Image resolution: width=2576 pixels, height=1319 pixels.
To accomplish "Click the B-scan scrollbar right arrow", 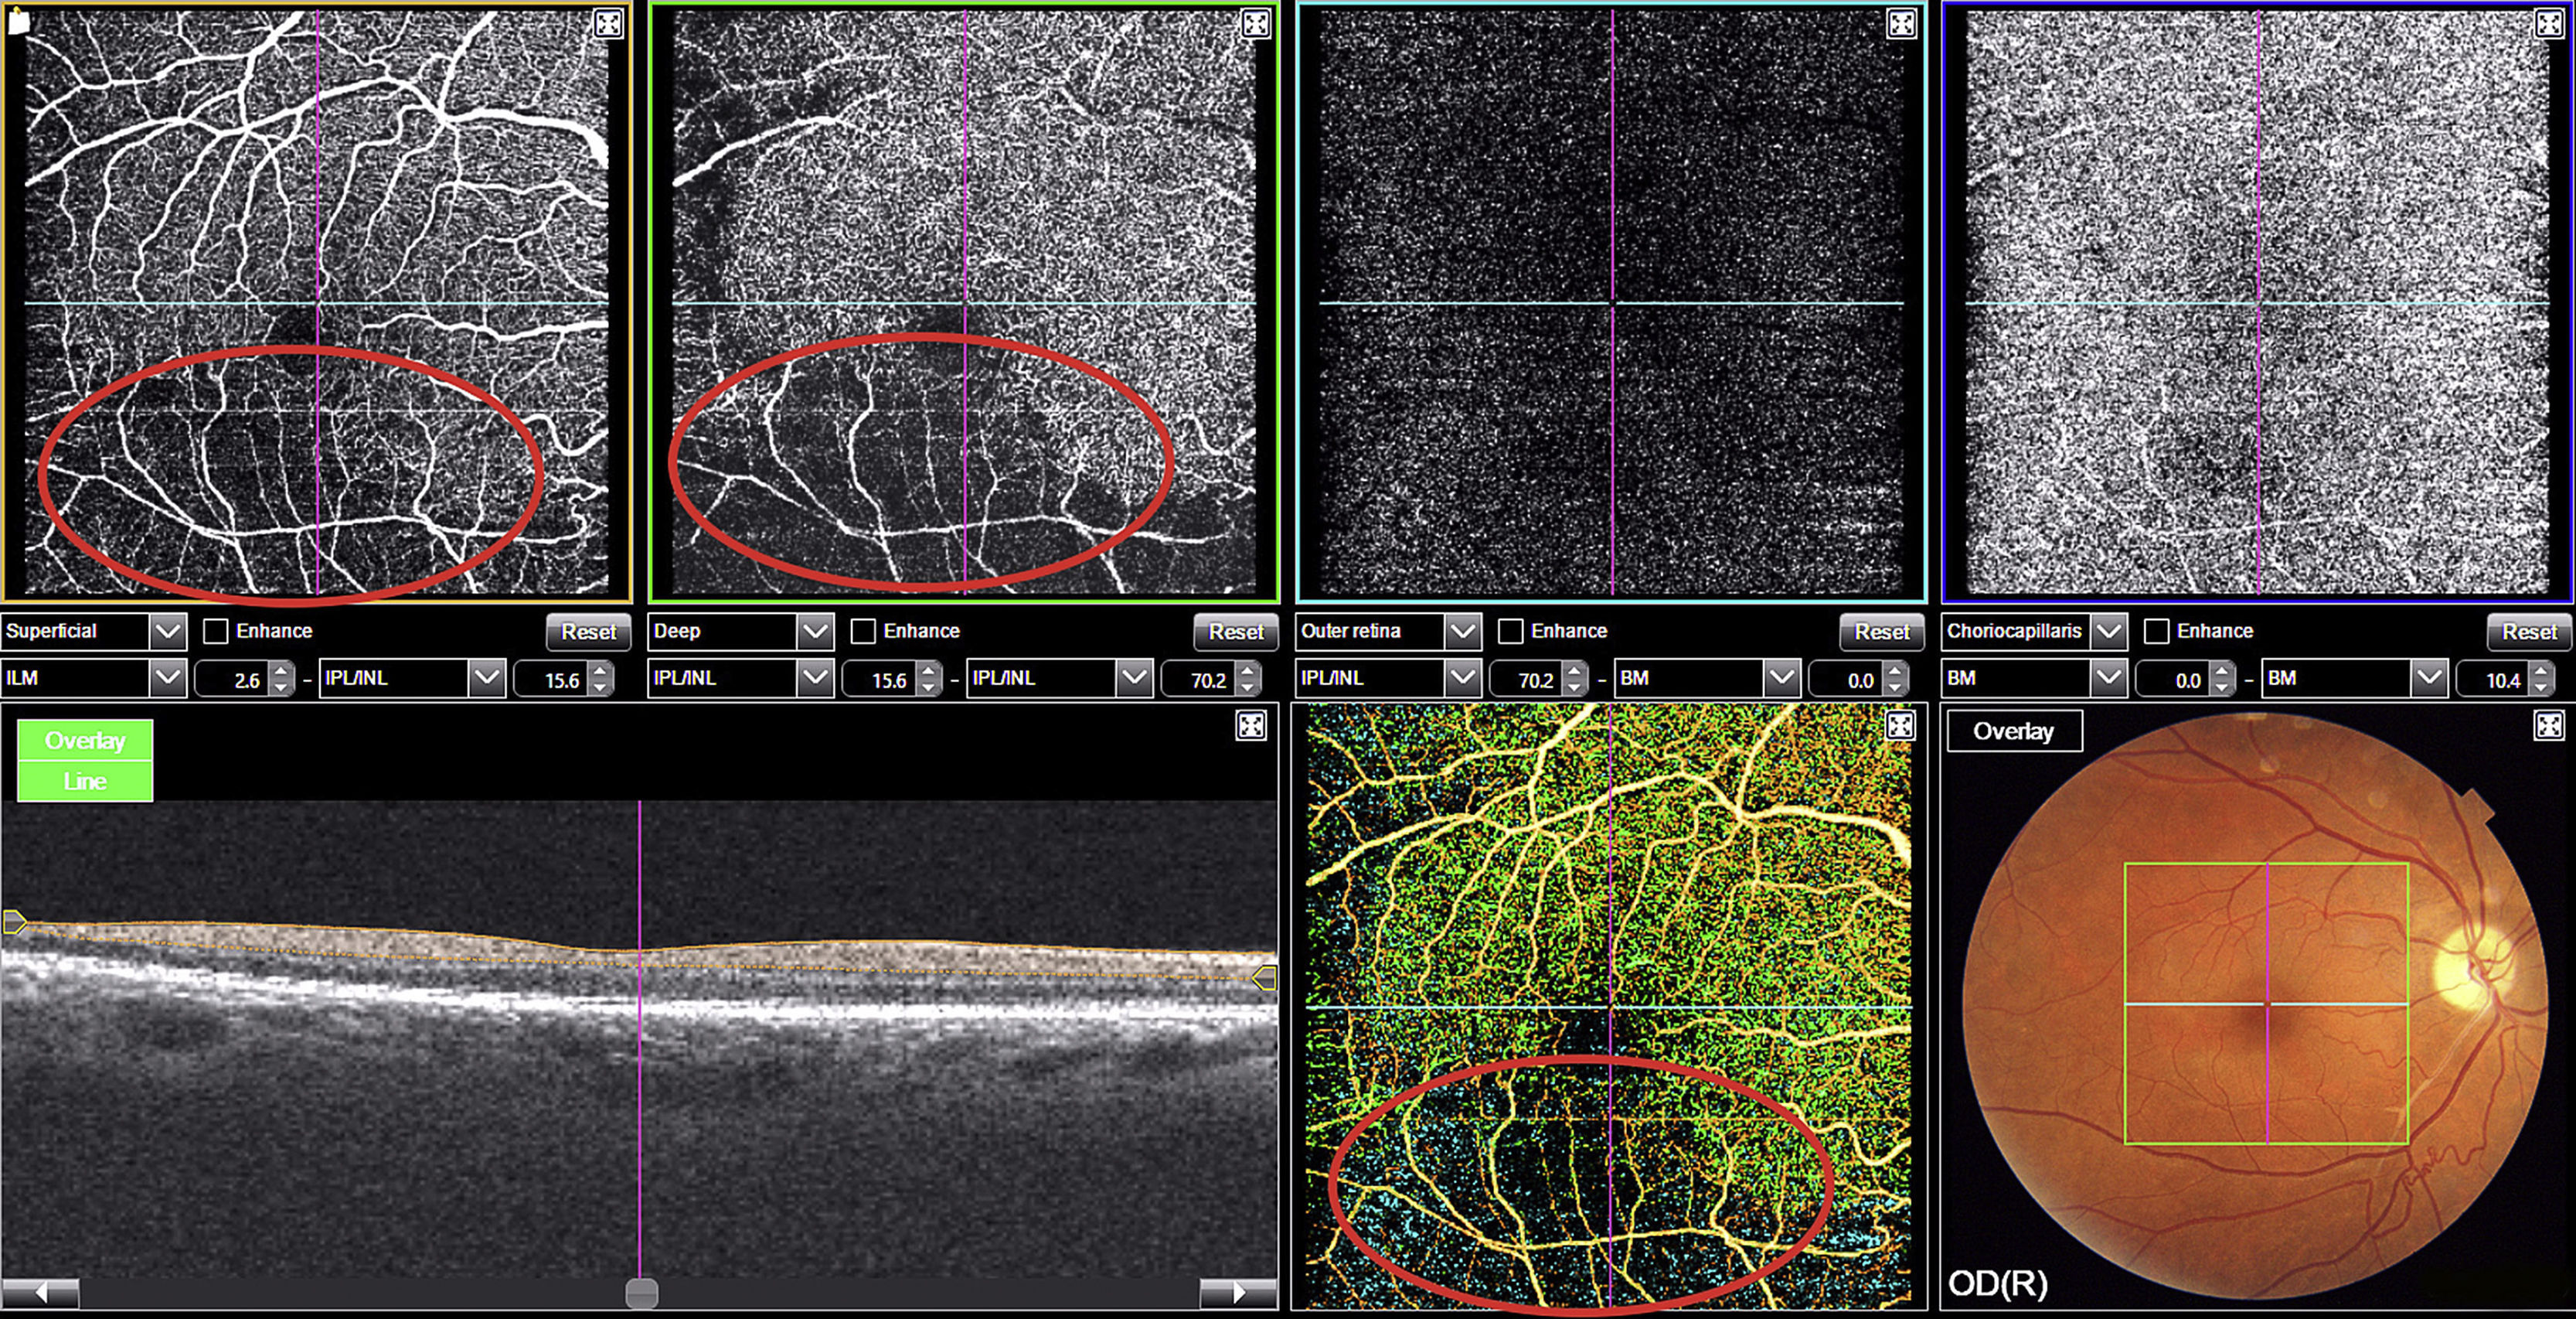I will [1238, 1293].
